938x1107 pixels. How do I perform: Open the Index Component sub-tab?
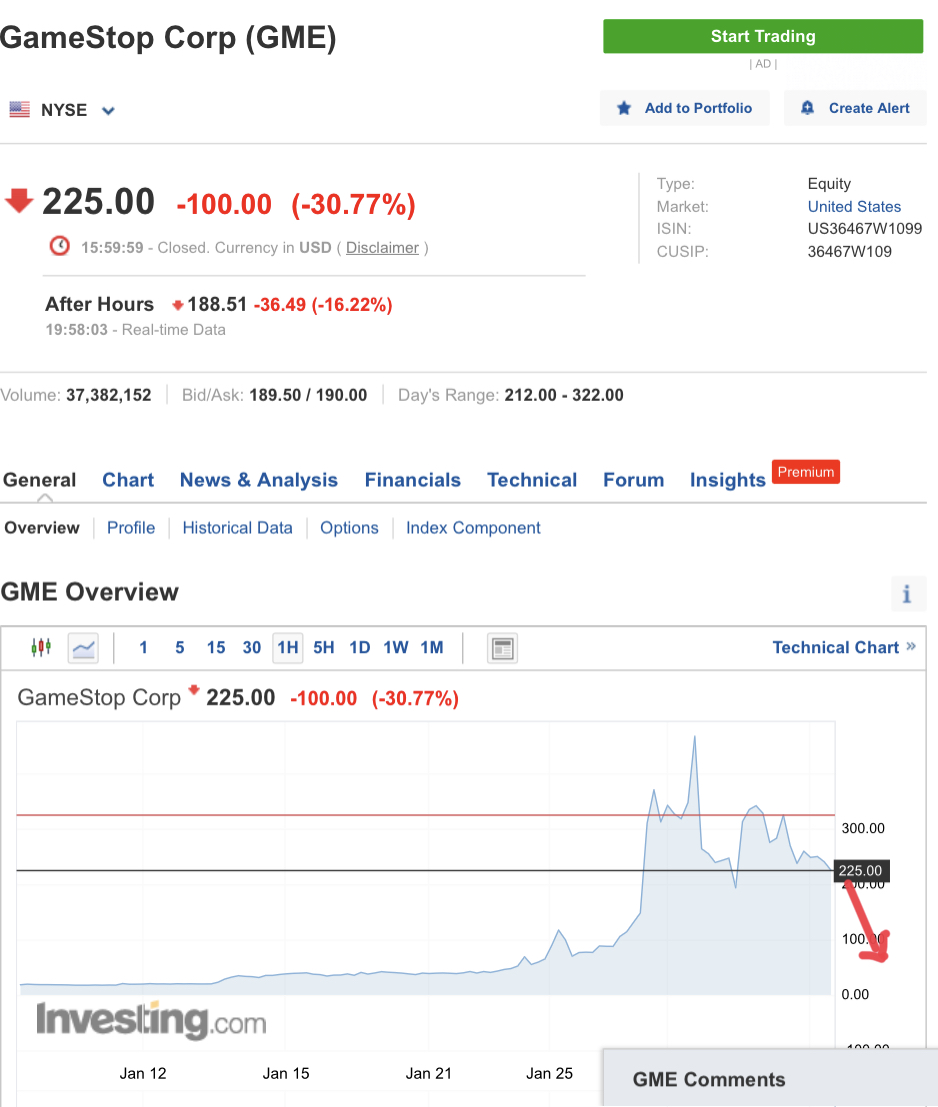coord(473,527)
